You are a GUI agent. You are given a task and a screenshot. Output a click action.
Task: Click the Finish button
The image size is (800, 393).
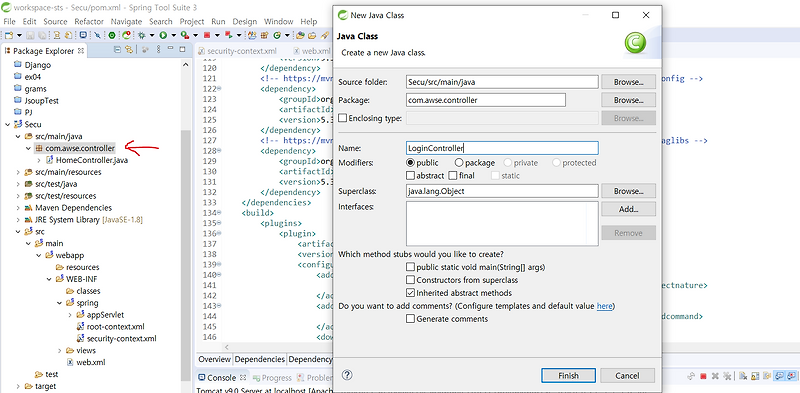pos(568,376)
